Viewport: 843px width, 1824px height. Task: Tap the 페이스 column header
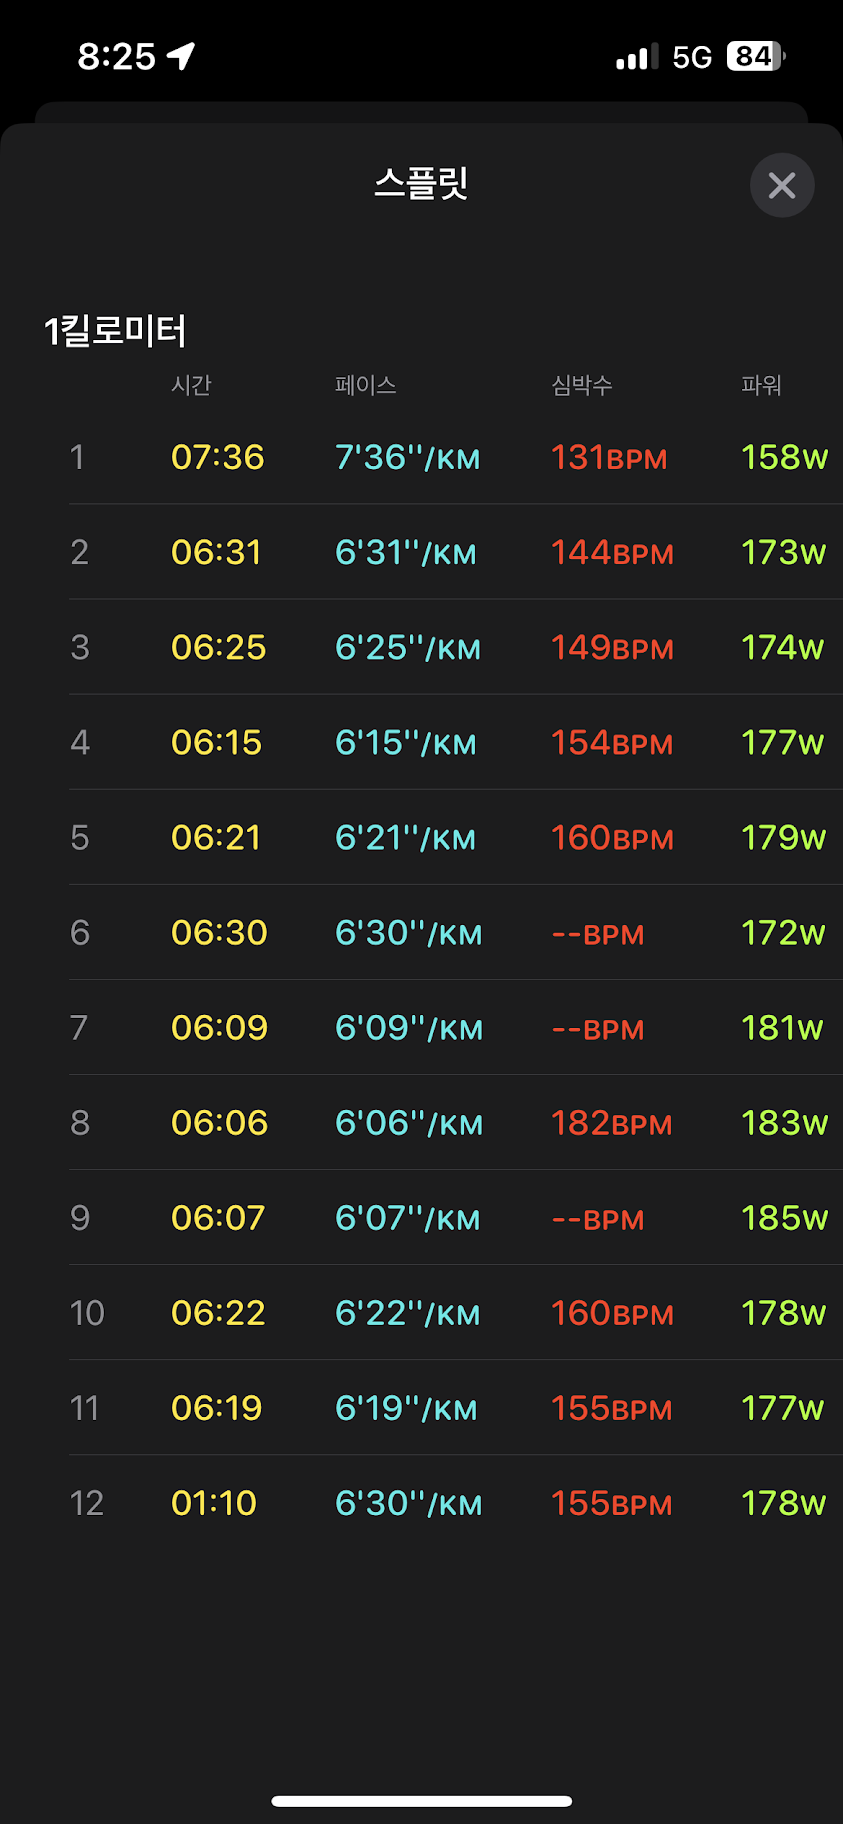[x=365, y=385]
